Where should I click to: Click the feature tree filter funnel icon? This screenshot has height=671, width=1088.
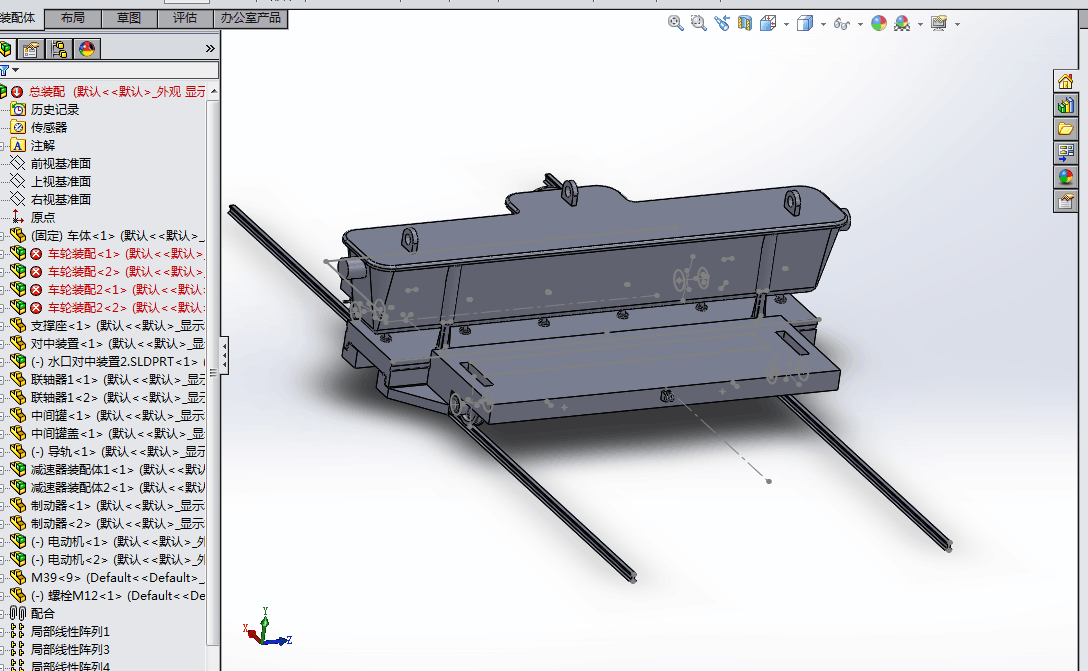4,70
